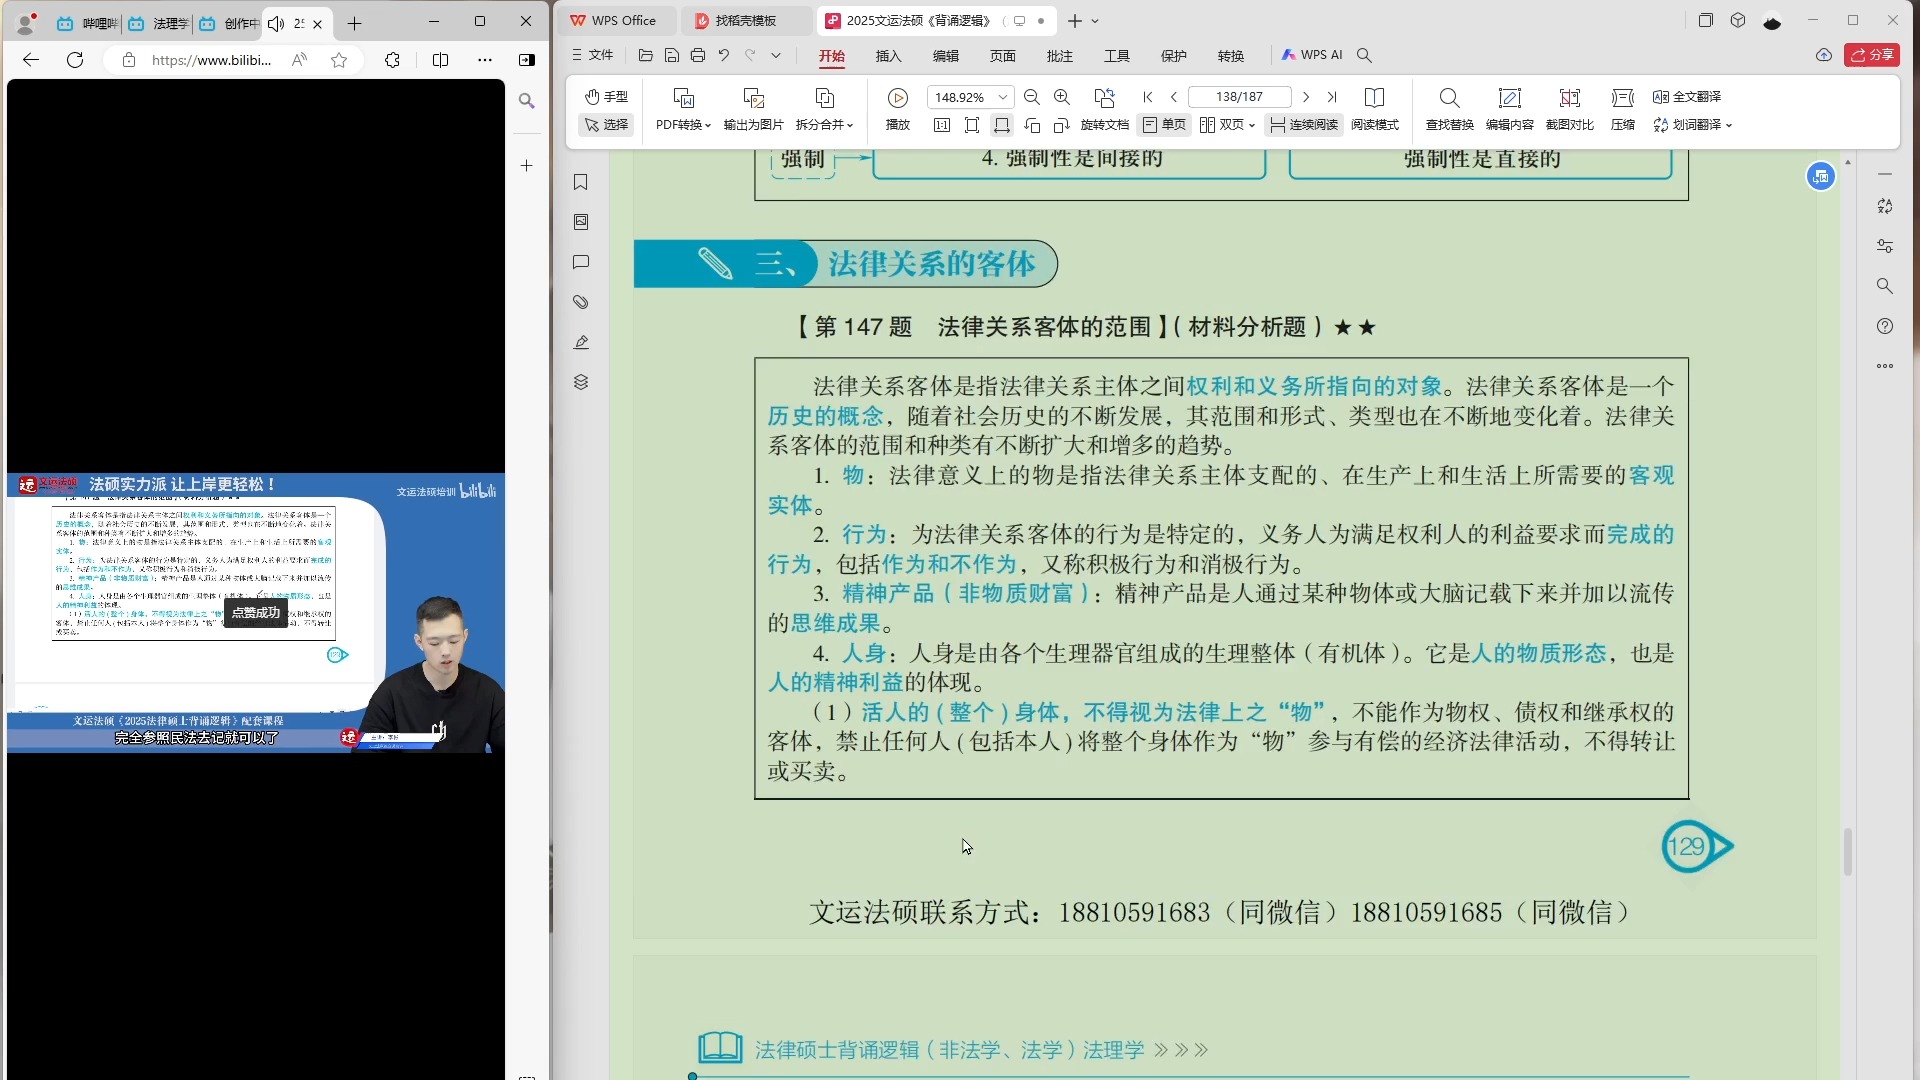Open 阅读模式 reading mode
The width and height of the screenshot is (1920, 1080).
(1375, 109)
